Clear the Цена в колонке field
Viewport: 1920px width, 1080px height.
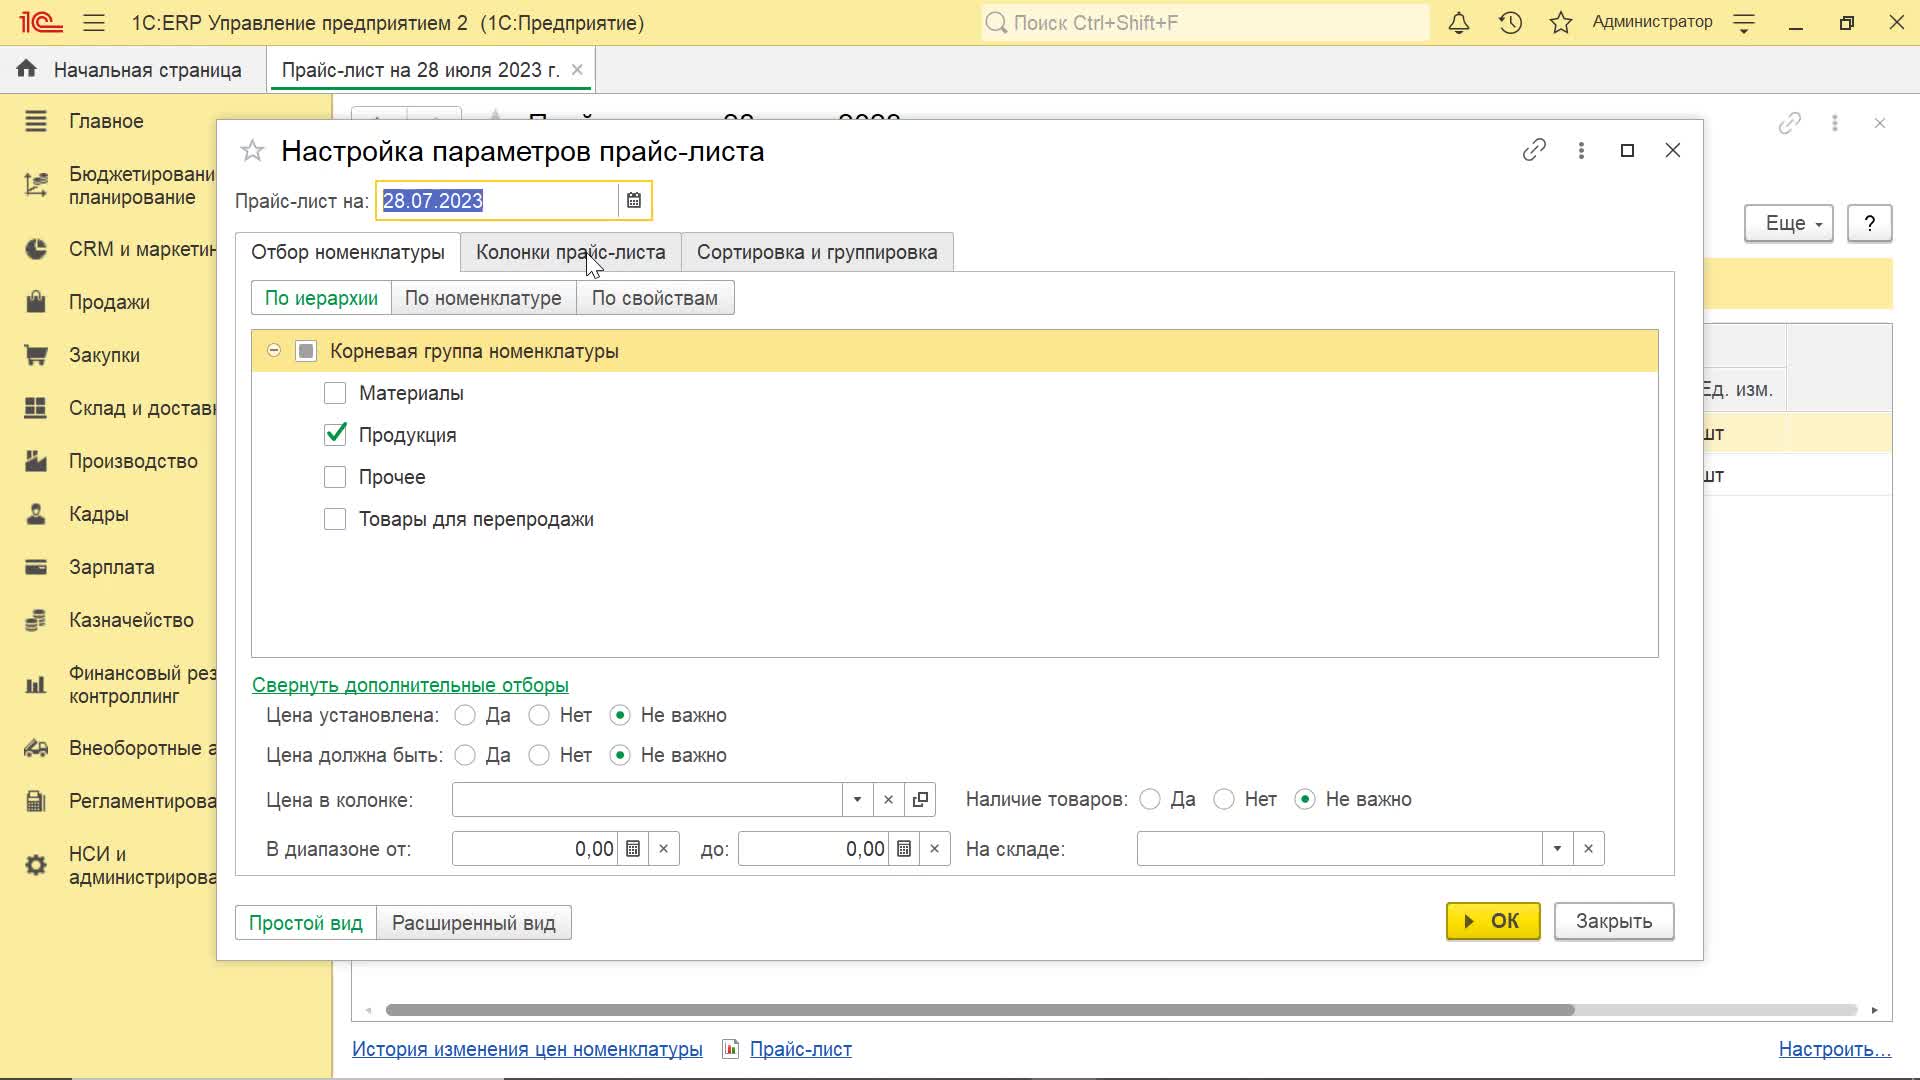coord(888,800)
